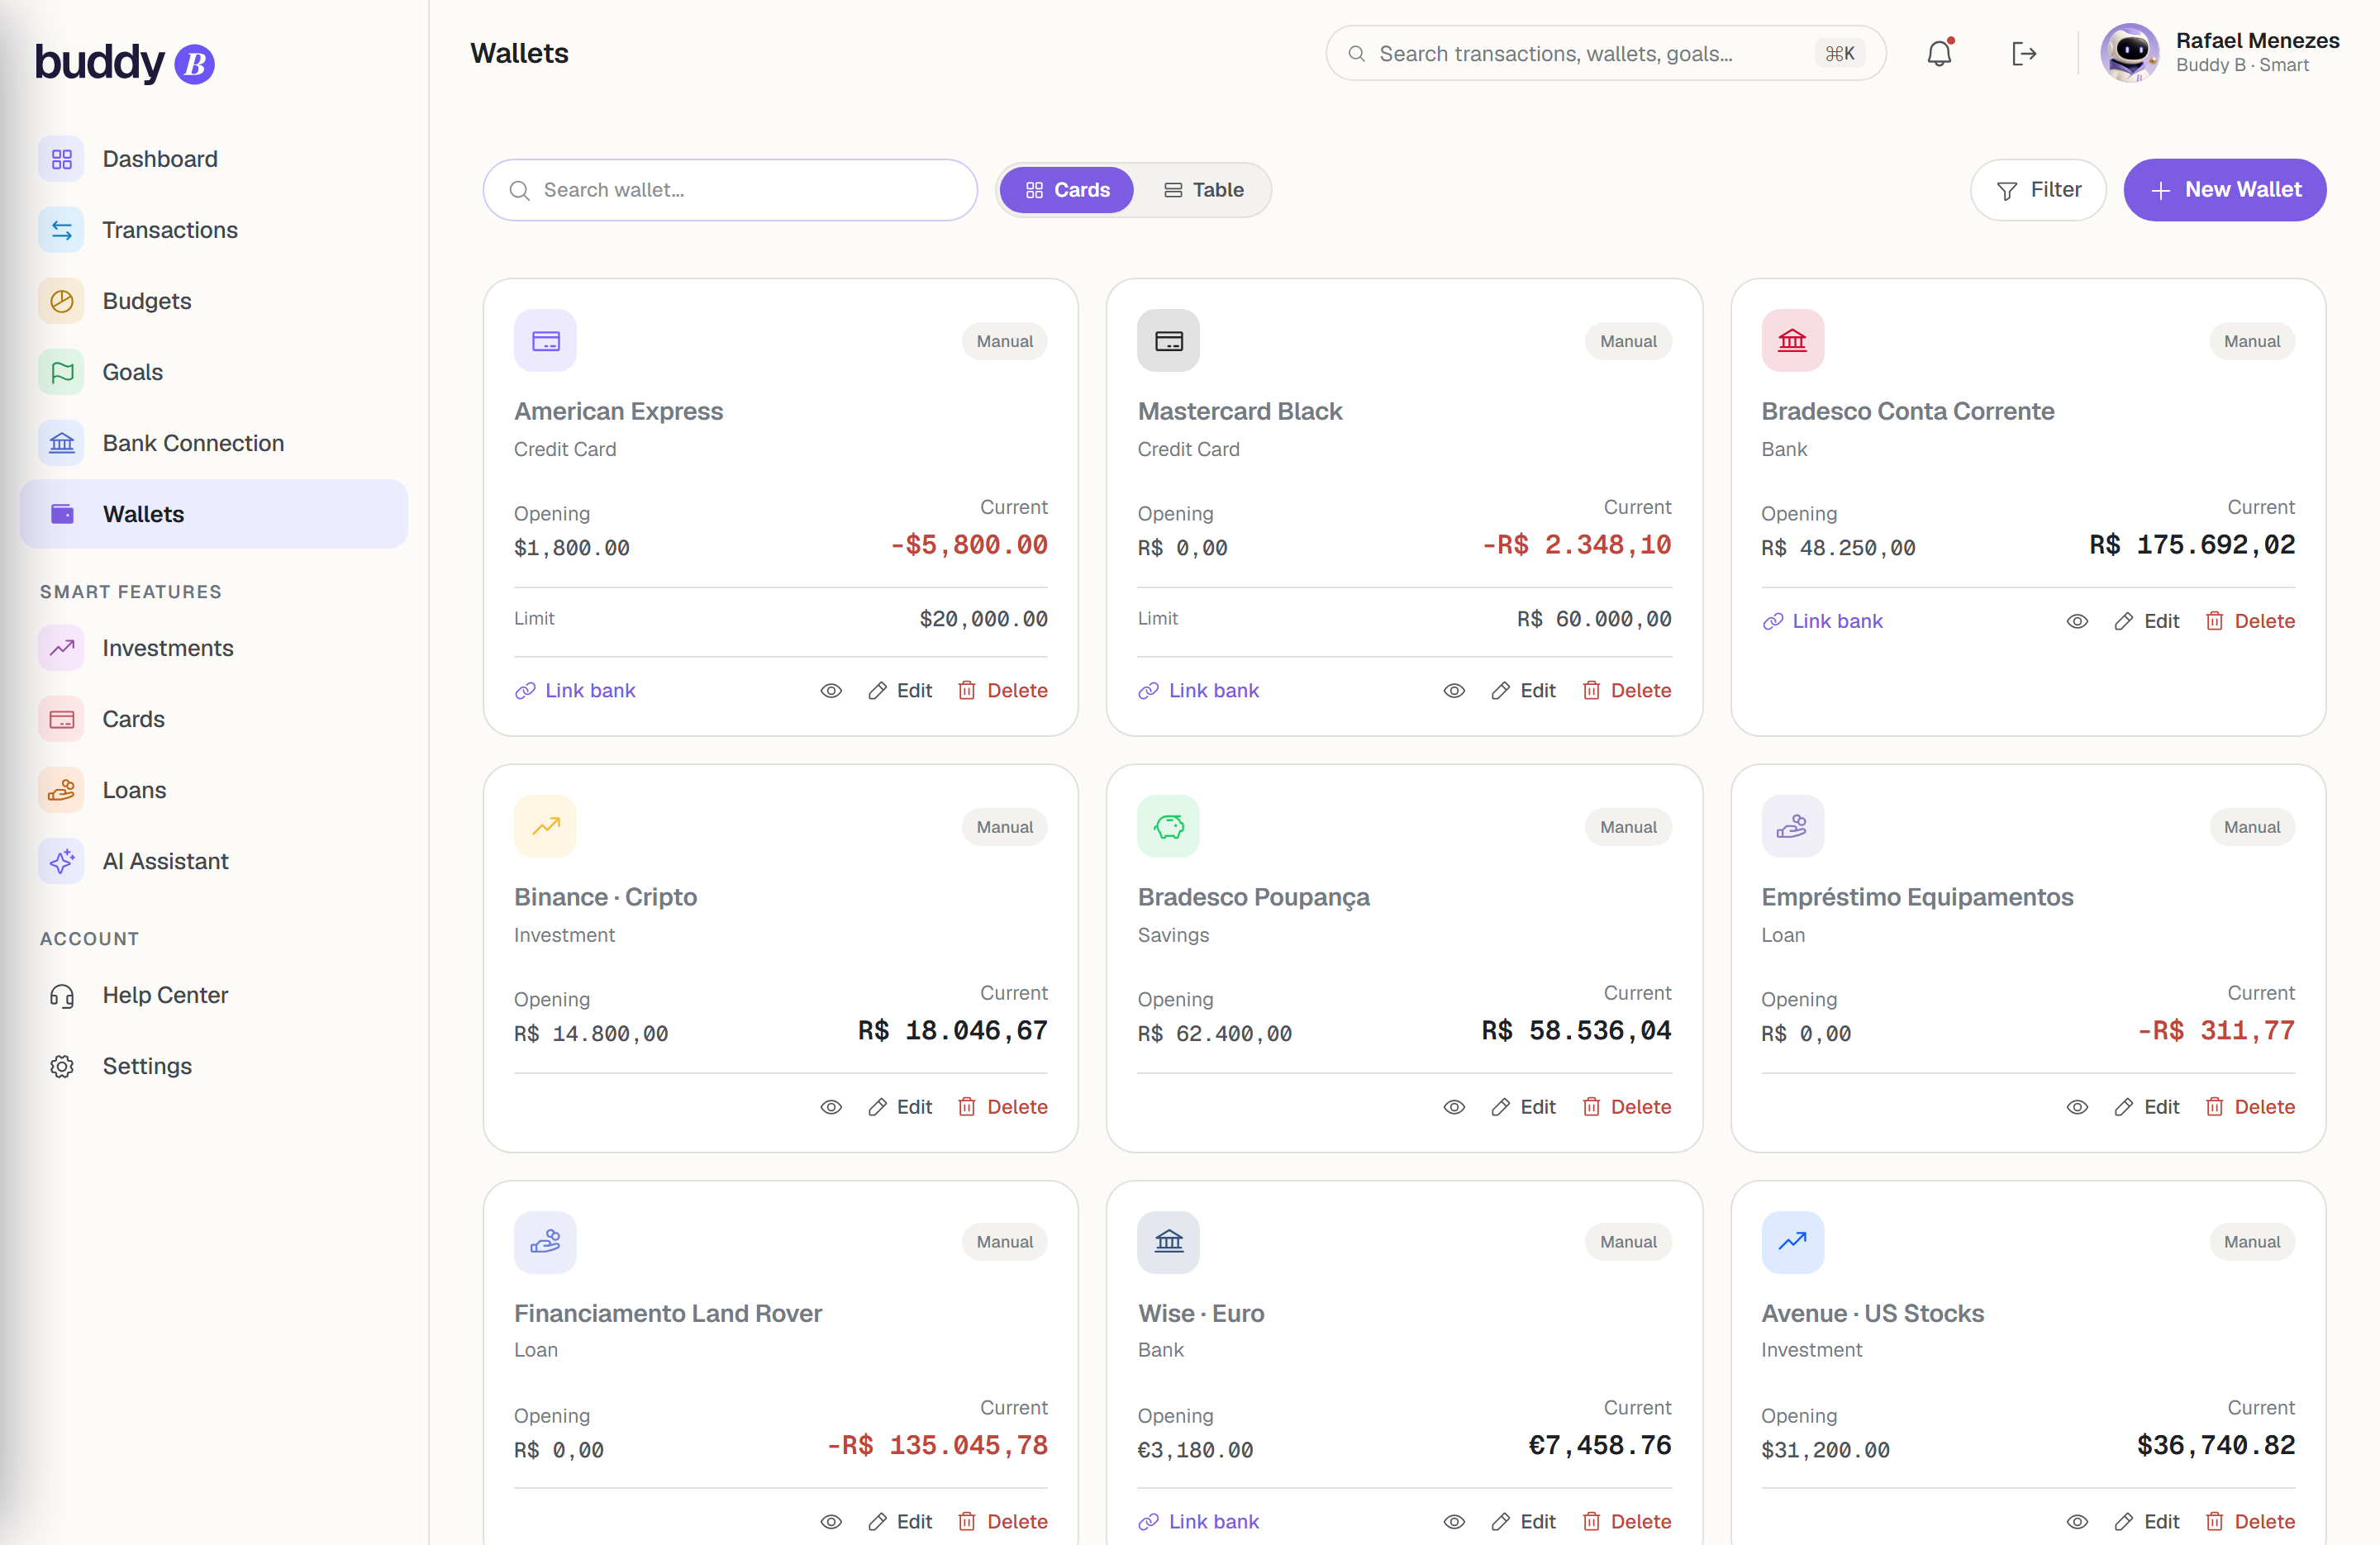Toggle visibility eye on Wise Euro

coord(1454,1522)
